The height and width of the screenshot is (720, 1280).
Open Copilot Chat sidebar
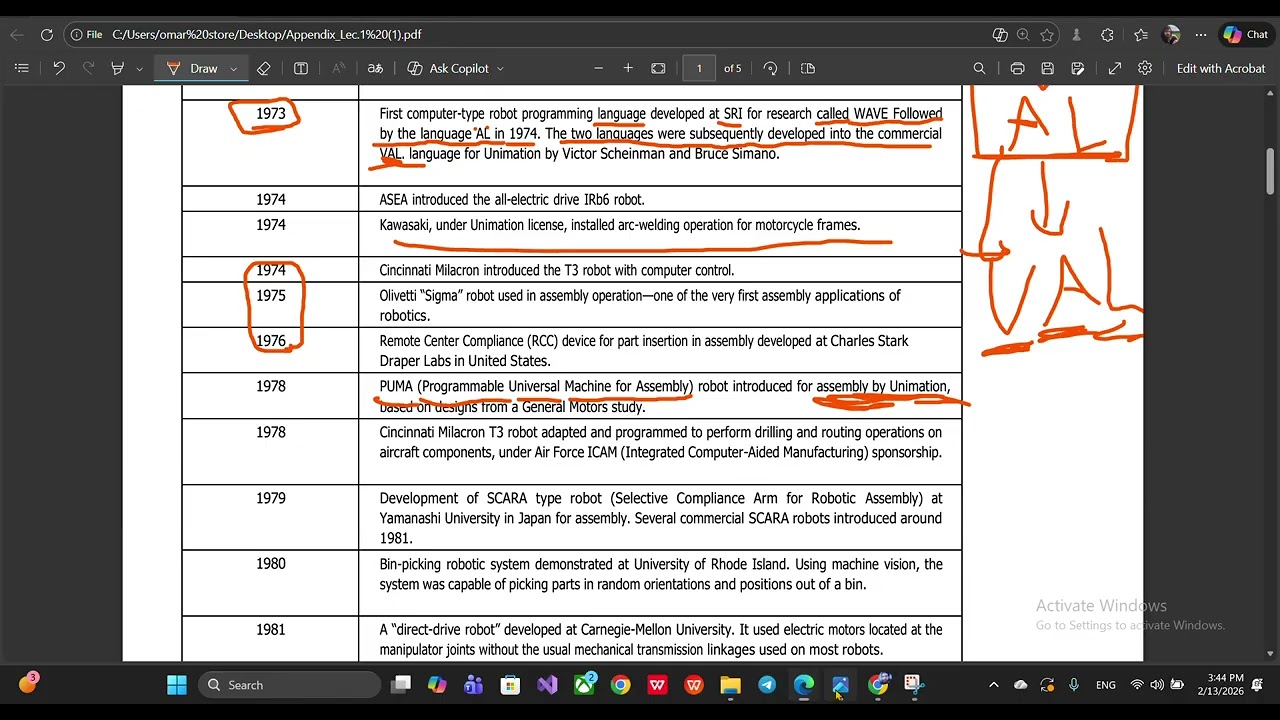point(1245,34)
